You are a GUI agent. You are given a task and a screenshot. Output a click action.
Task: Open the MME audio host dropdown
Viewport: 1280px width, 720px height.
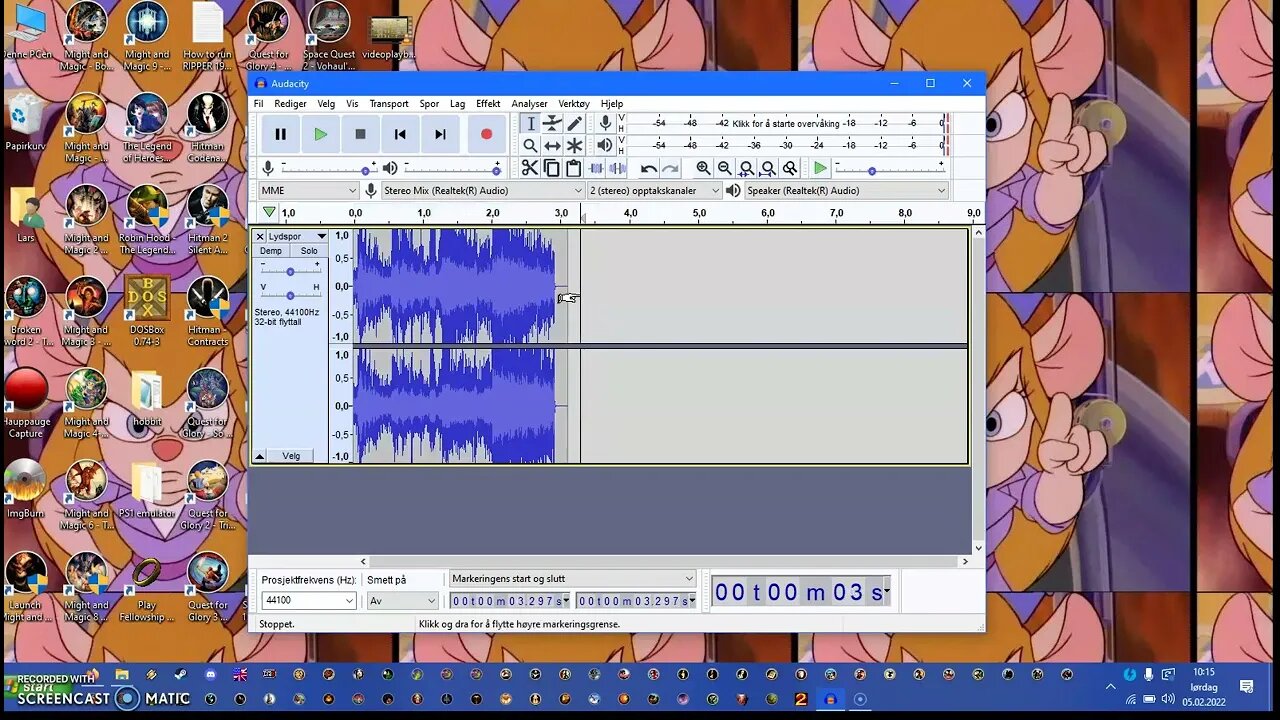(x=308, y=190)
